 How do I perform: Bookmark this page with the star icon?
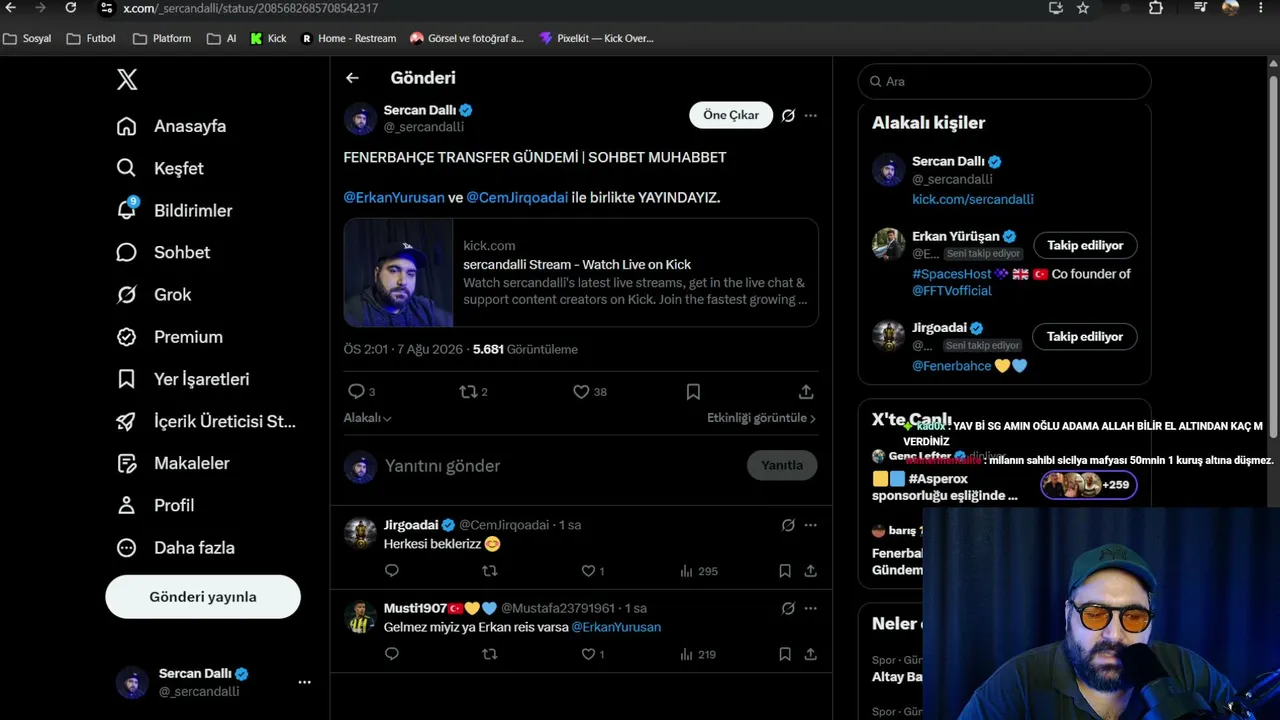click(x=1083, y=8)
